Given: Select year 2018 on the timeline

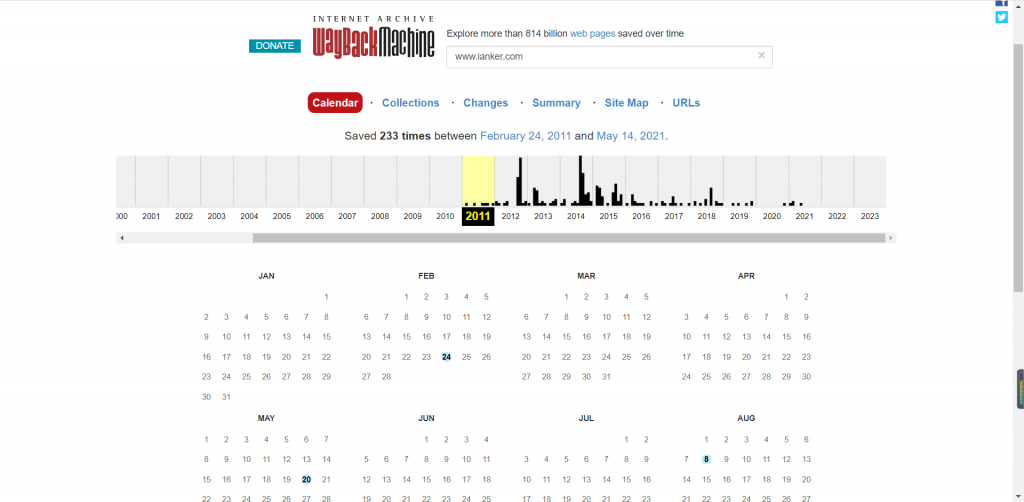Looking at the screenshot, I should point(707,216).
